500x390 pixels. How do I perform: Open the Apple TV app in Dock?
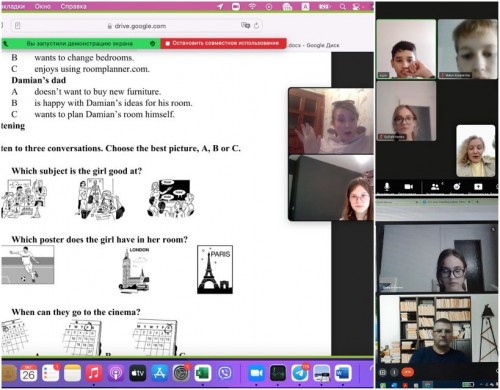coord(137,373)
